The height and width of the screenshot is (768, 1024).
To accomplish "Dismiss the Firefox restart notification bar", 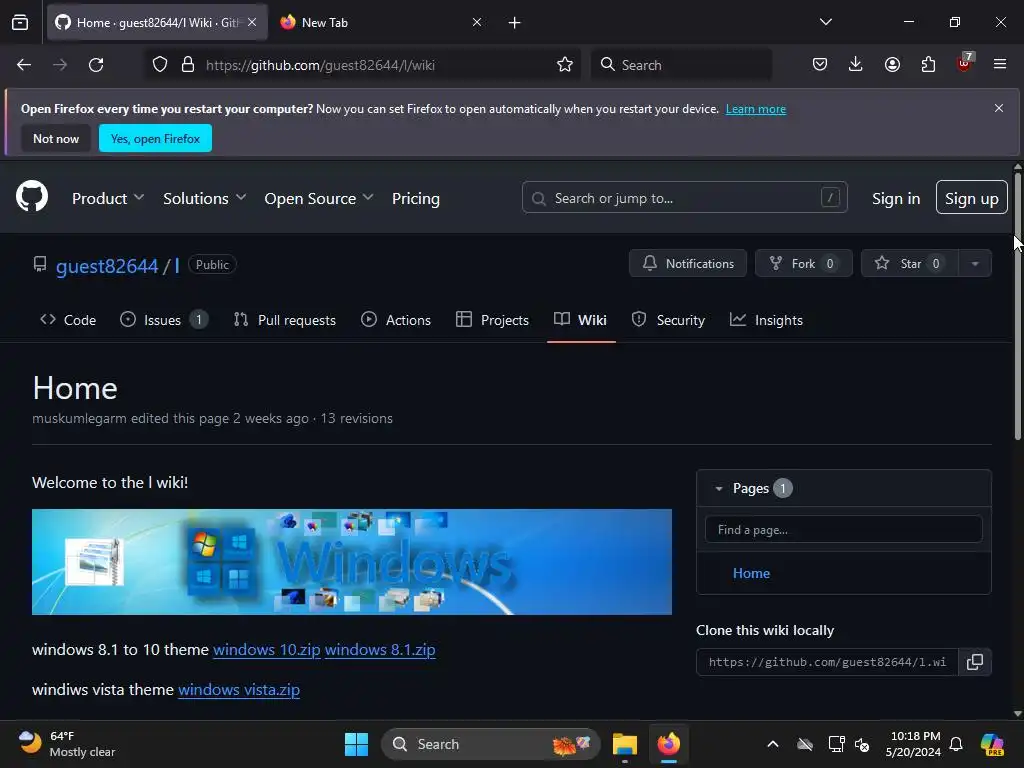I will (999, 108).
